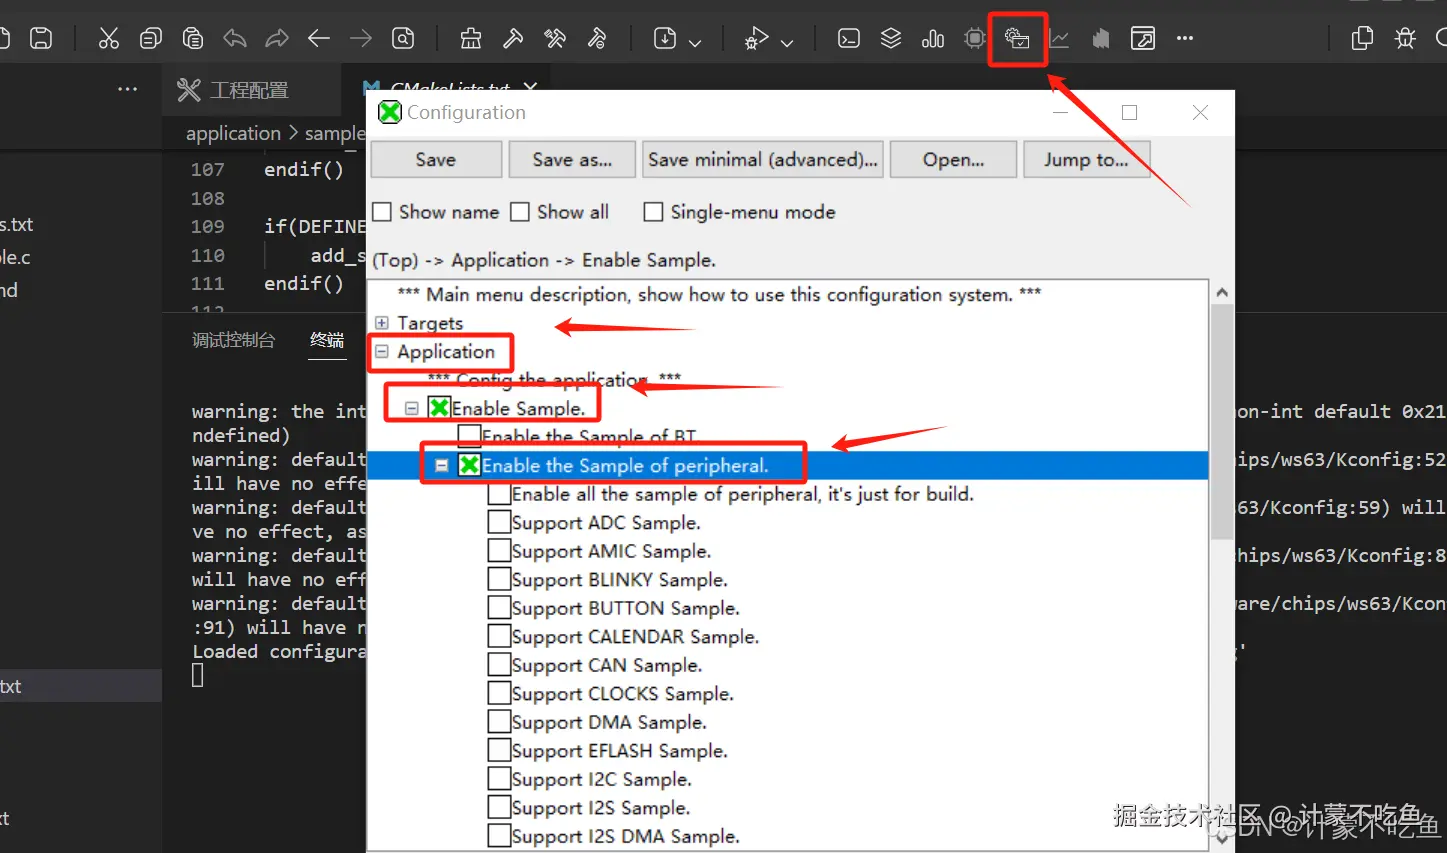The height and width of the screenshot is (853, 1447).
Task: Undo the last edit via toolbar
Action: [x=235, y=38]
